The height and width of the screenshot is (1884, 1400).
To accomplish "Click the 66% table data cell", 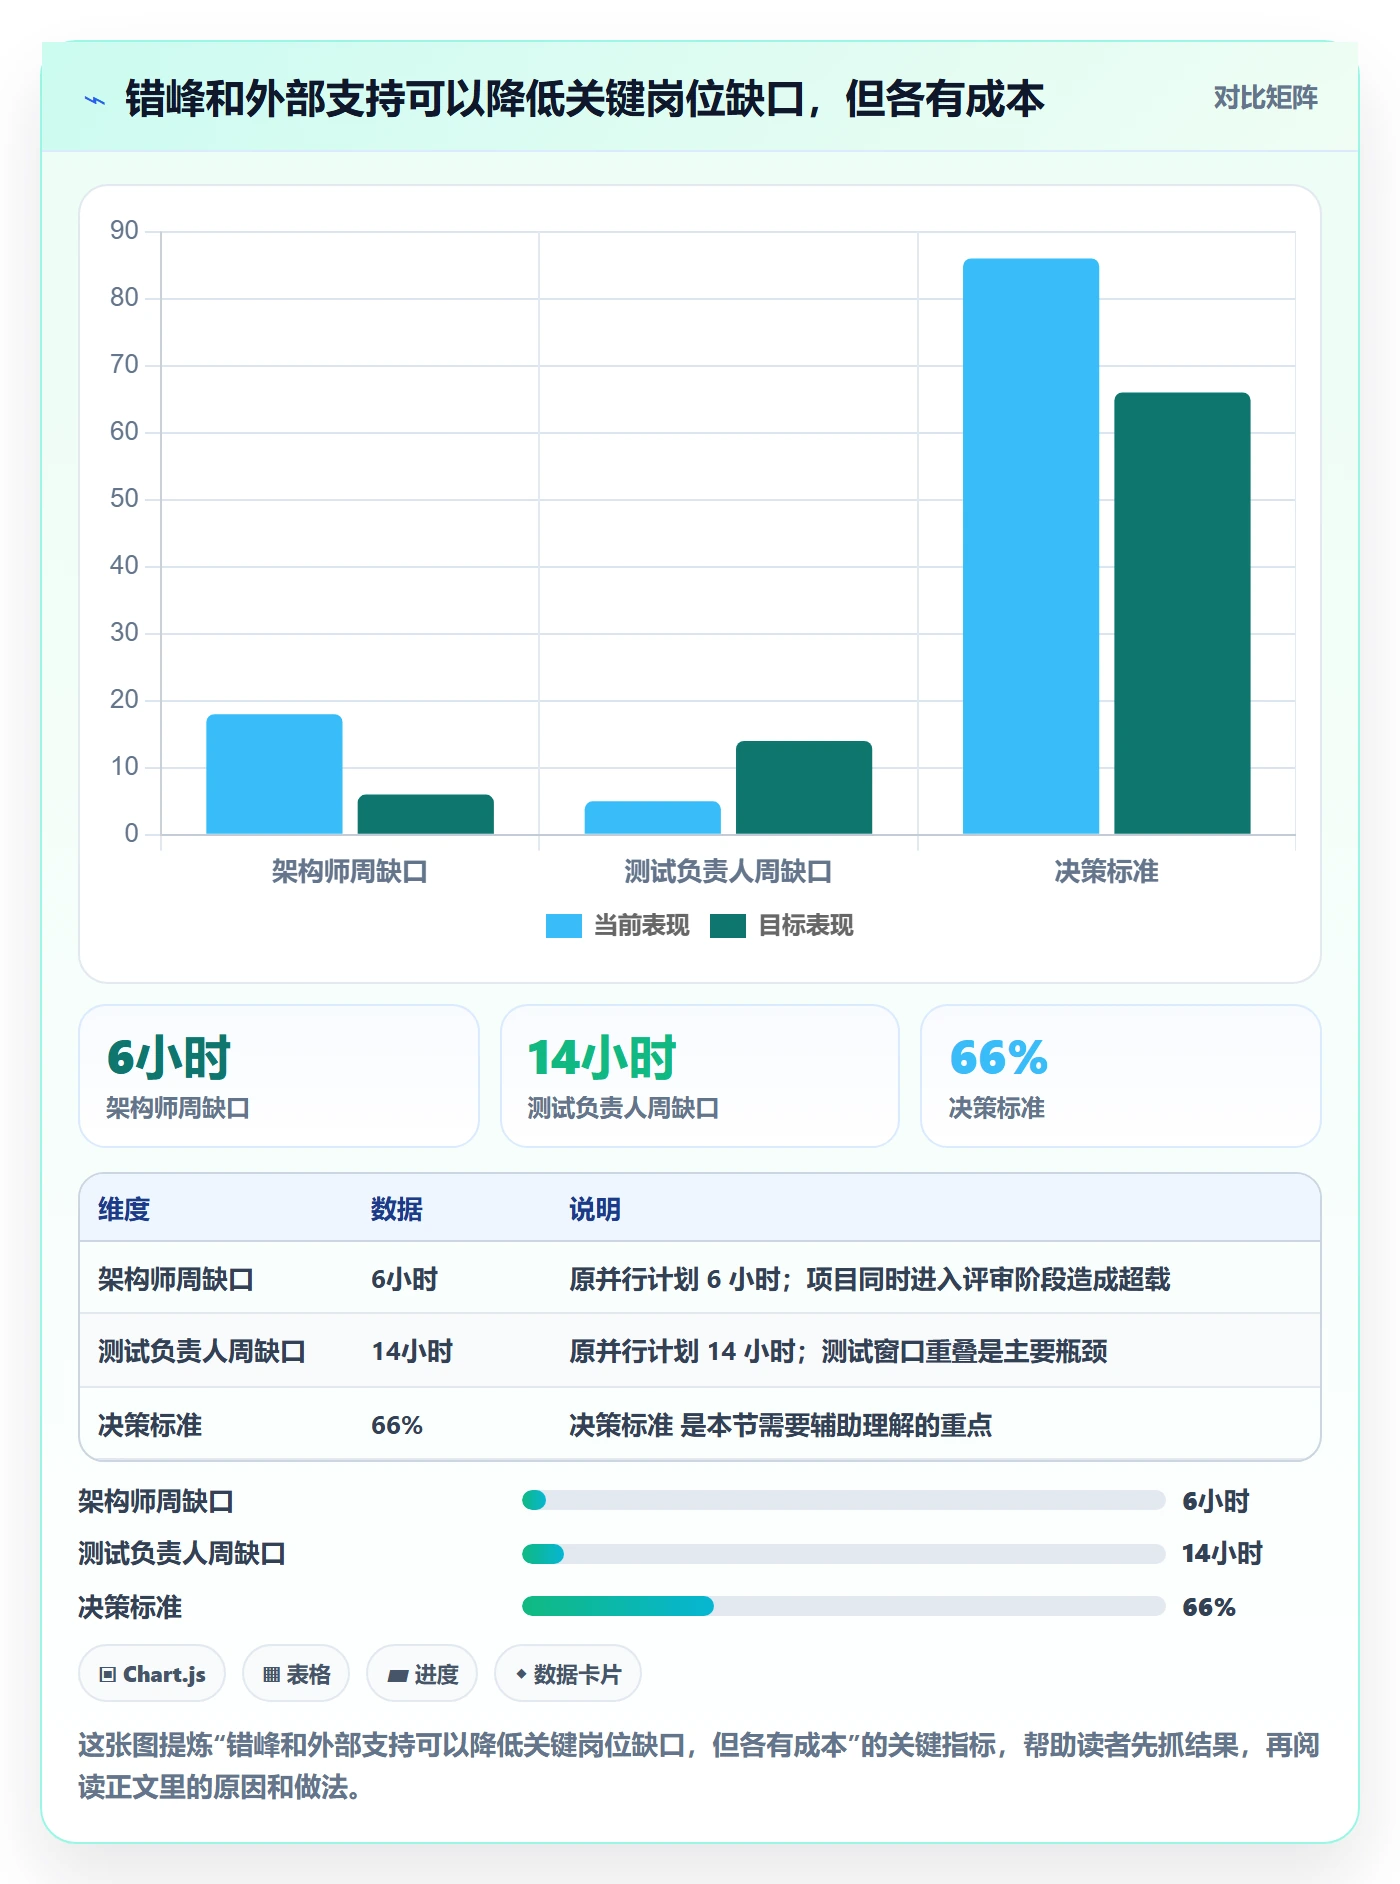I will click(397, 1425).
